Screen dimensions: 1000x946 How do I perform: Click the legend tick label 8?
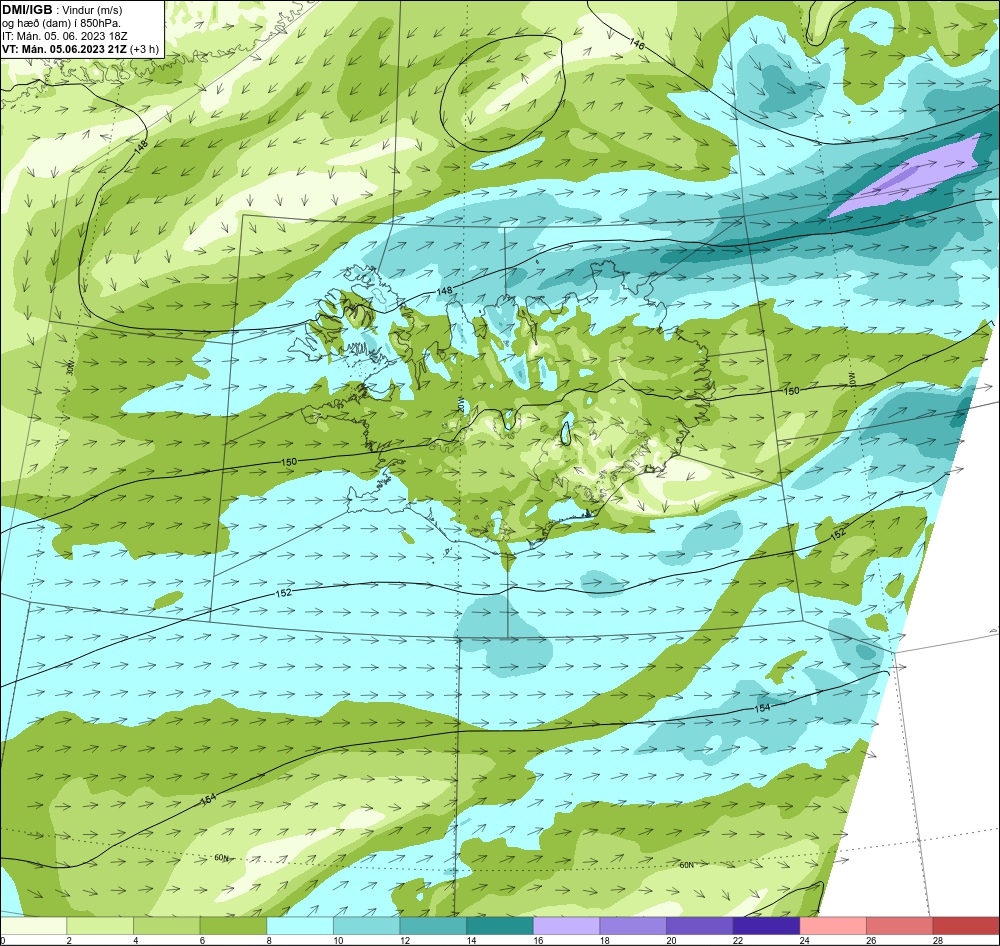(270, 940)
